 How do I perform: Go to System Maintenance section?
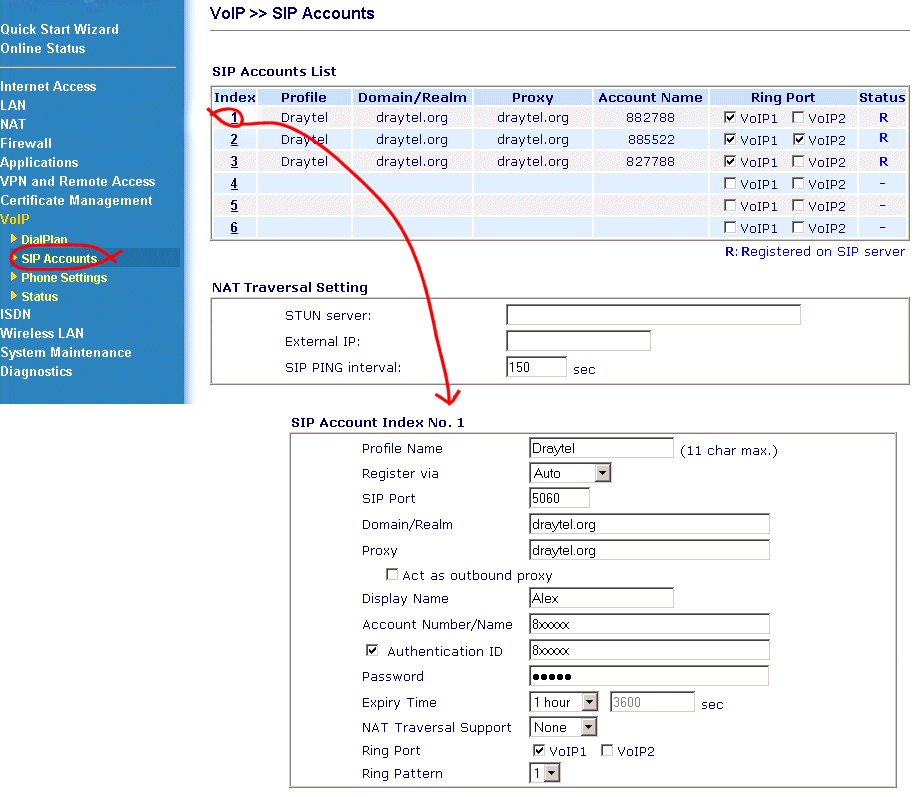point(66,352)
